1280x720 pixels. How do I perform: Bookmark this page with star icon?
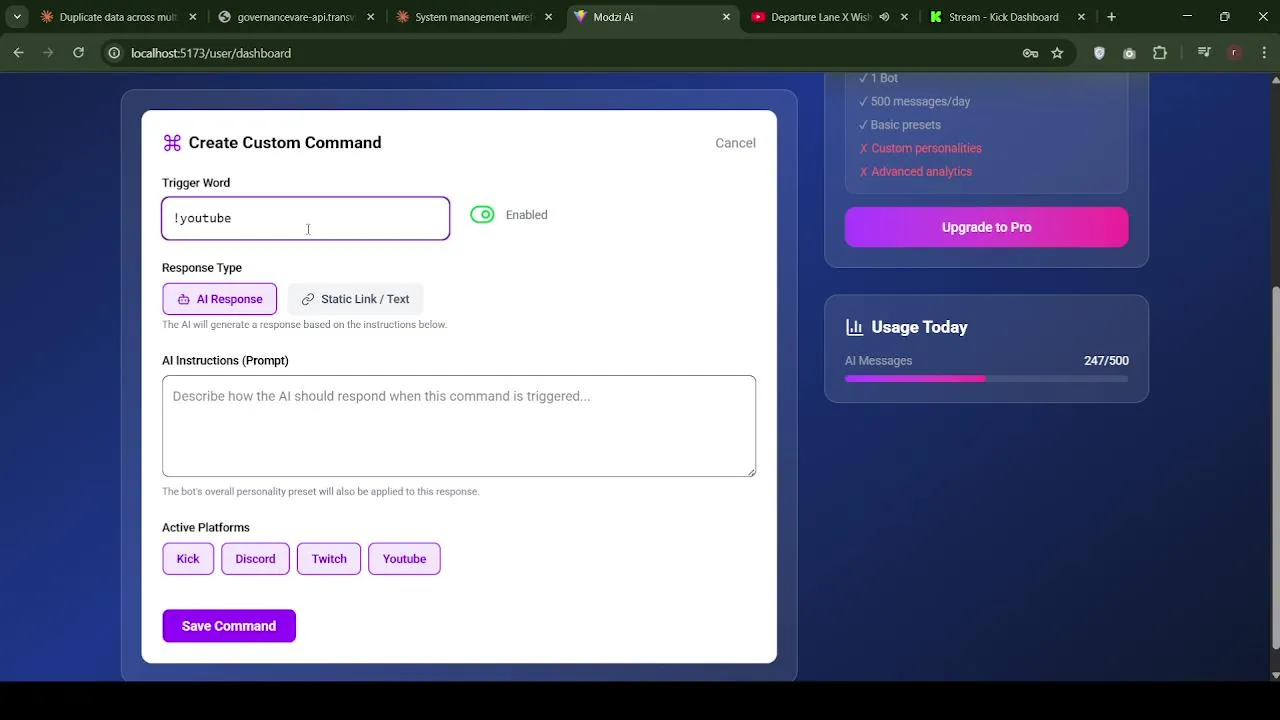click(x=1057, y=53)
